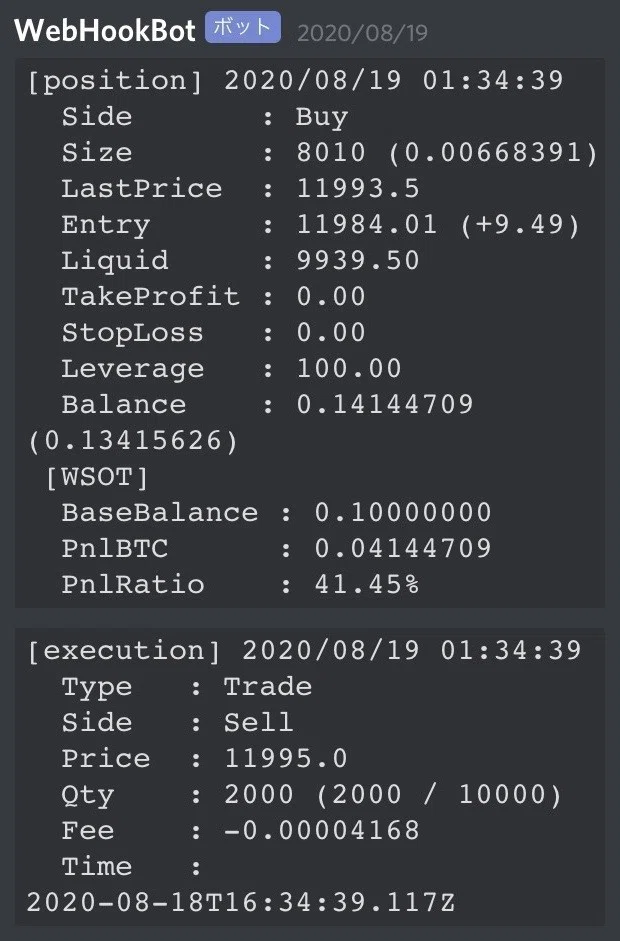Select the BaseBalance value 0.10000000

point(403,513)
